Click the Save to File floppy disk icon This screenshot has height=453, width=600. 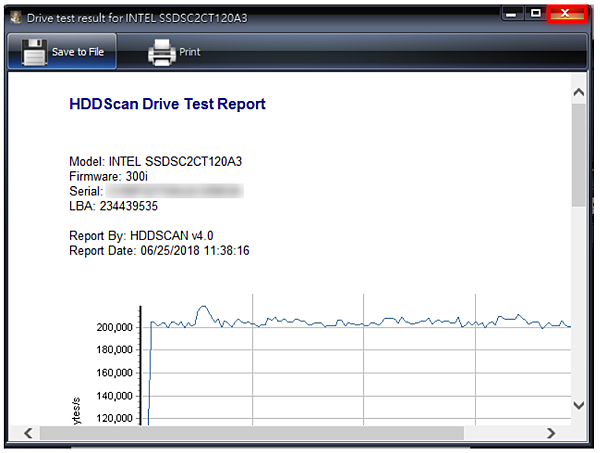point(34,52)
